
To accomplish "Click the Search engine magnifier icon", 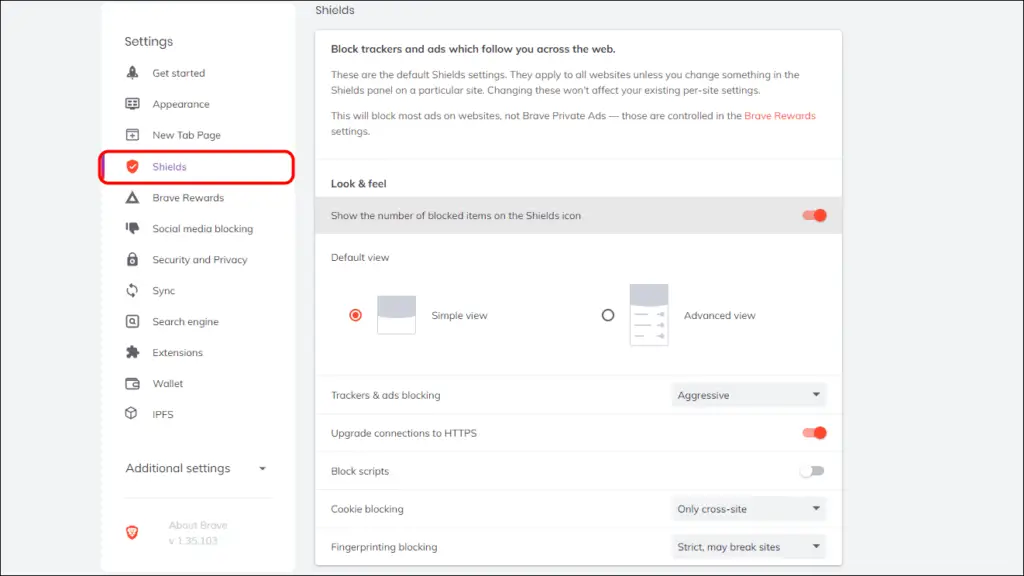I will click(132, 321).
